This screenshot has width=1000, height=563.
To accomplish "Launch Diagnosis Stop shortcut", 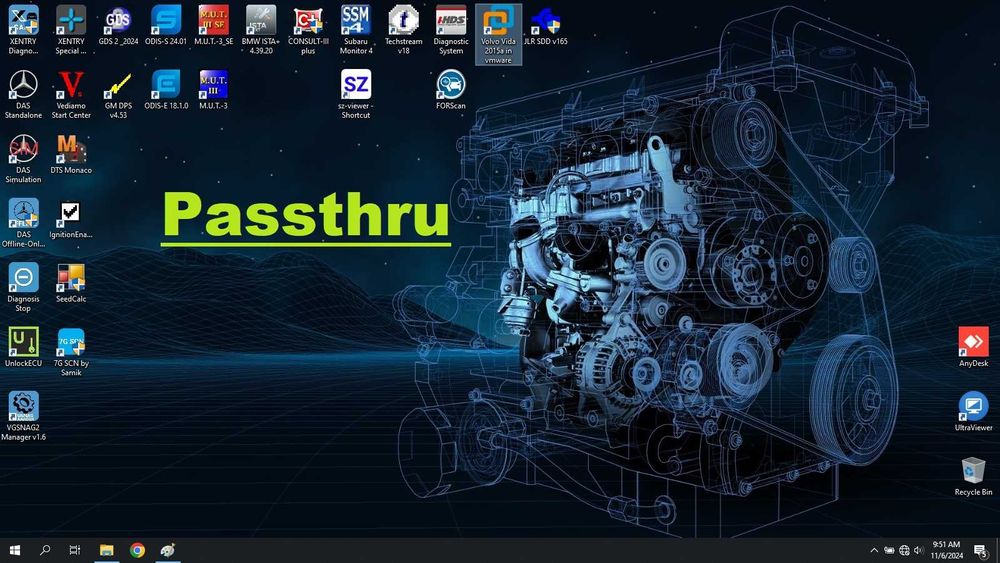I will pyautogui.click(x=23, y=287).
